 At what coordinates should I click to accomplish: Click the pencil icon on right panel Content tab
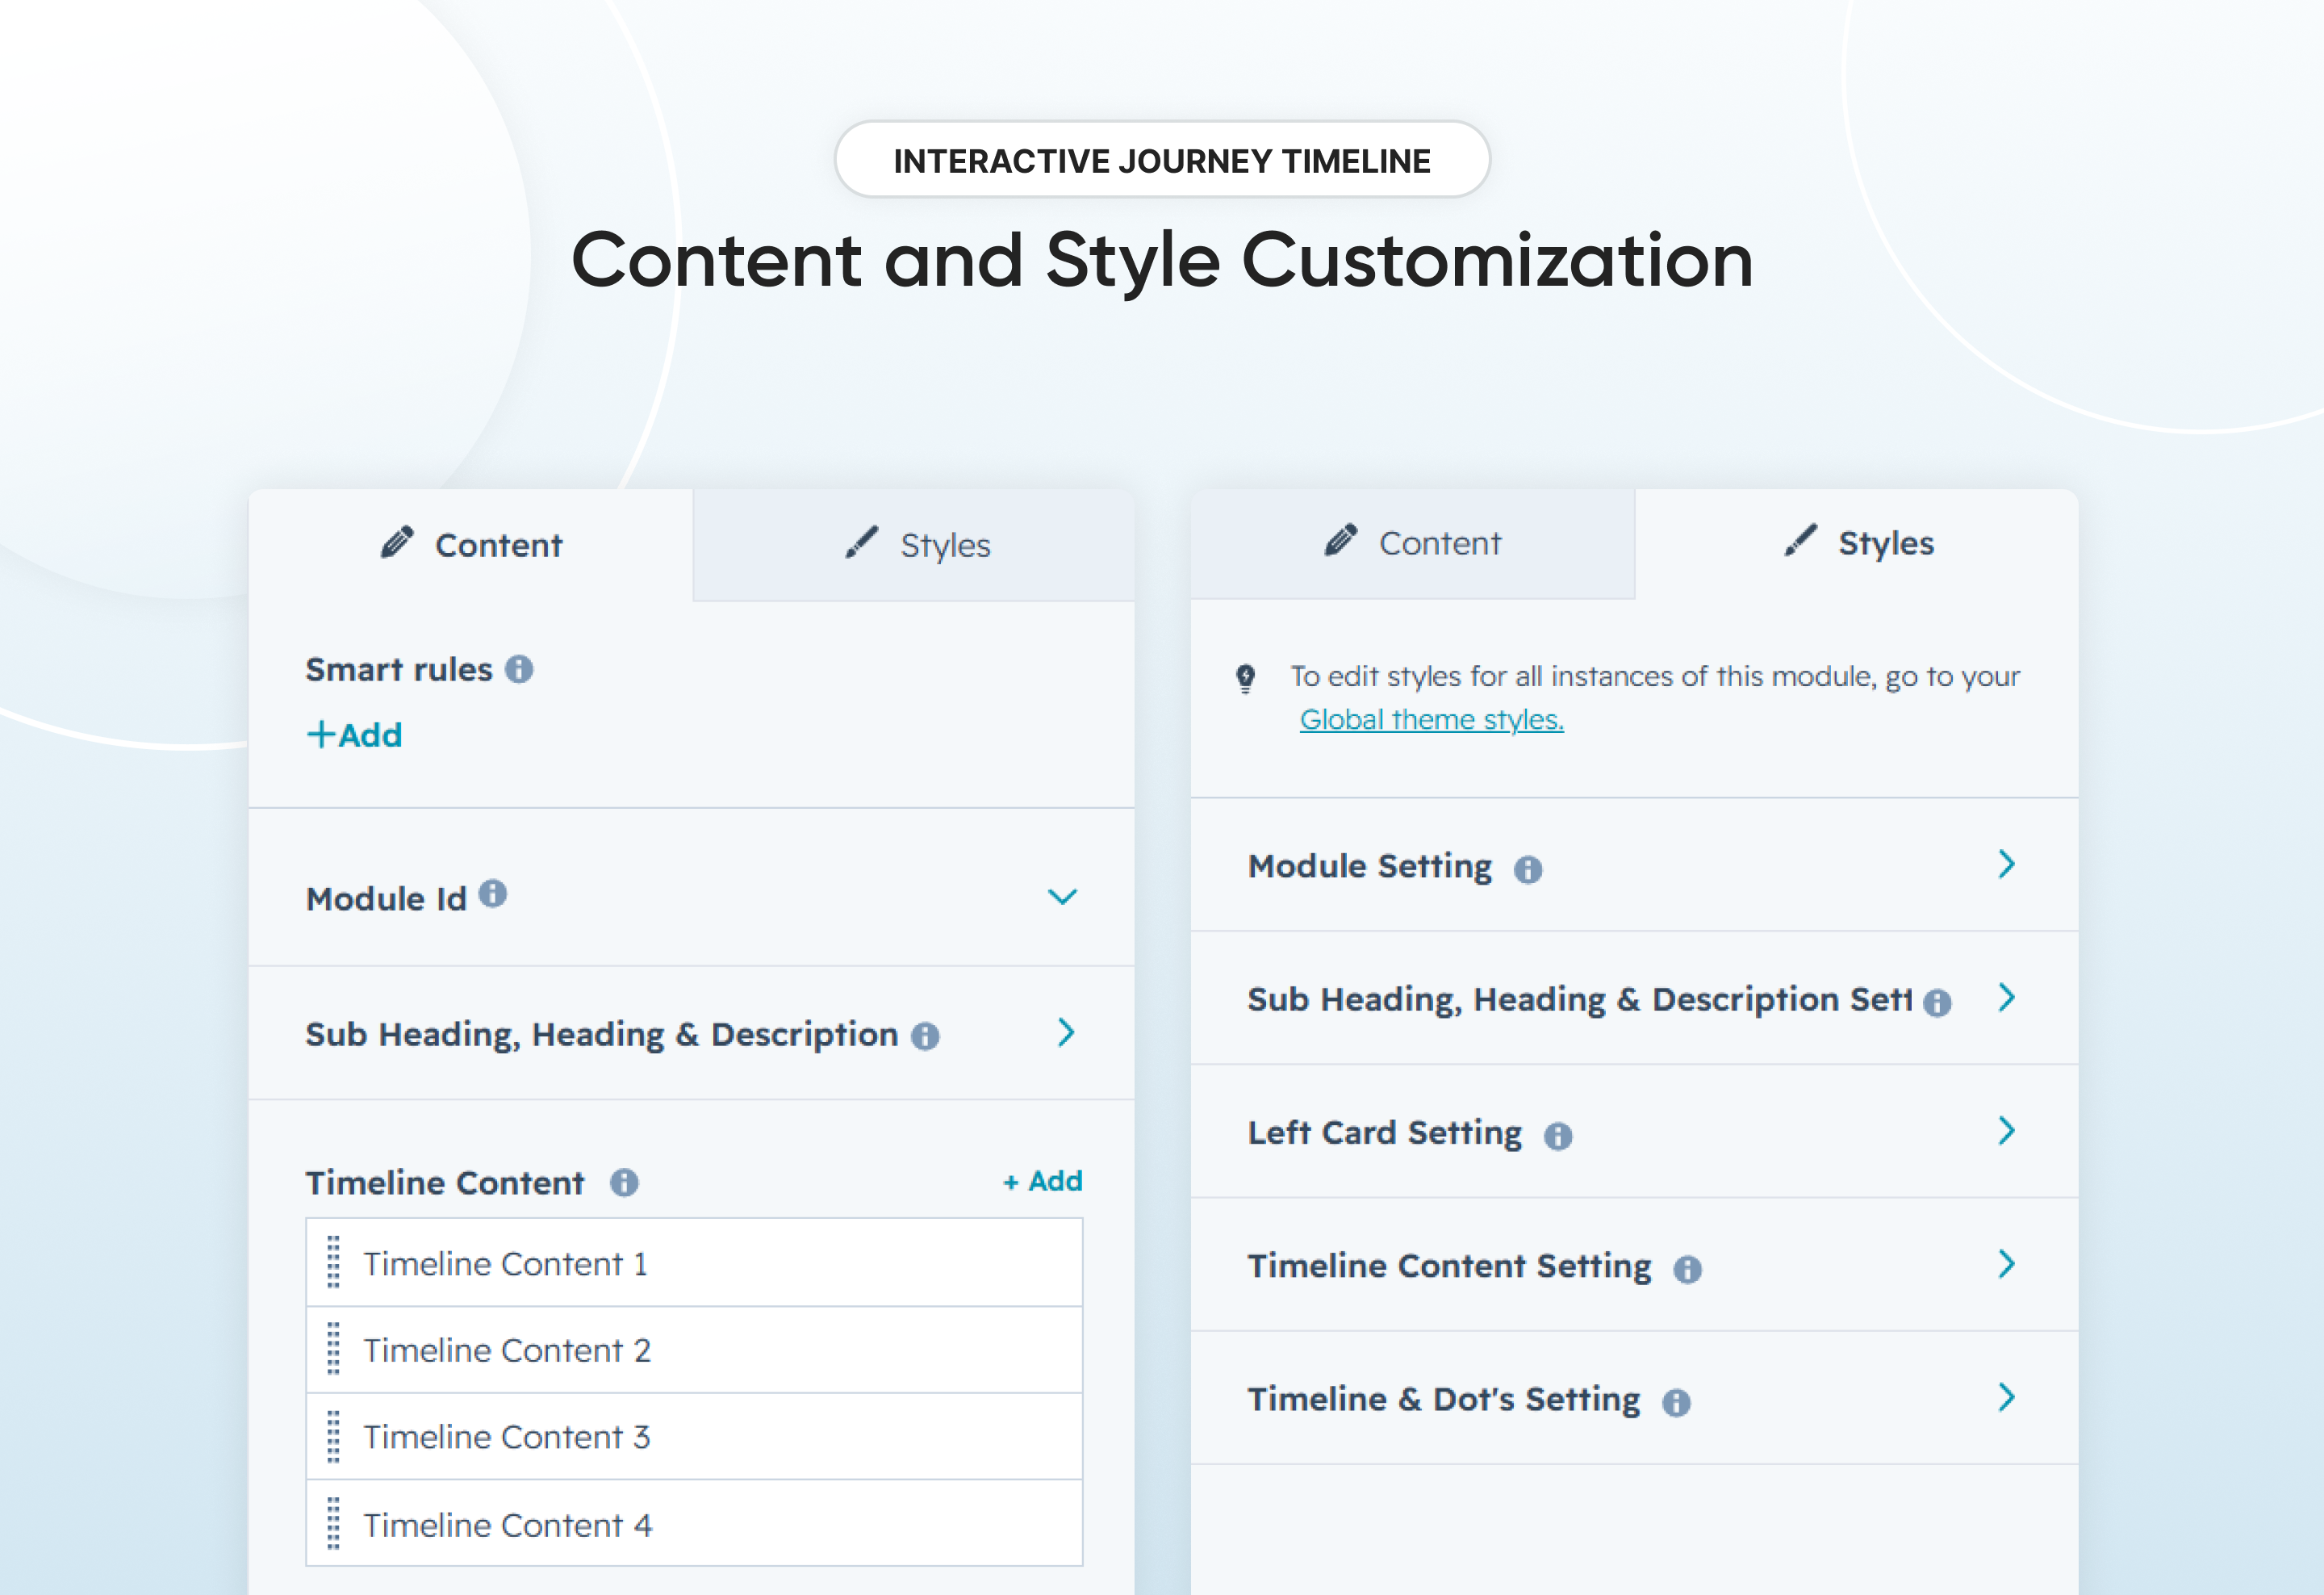point(1341,540)
